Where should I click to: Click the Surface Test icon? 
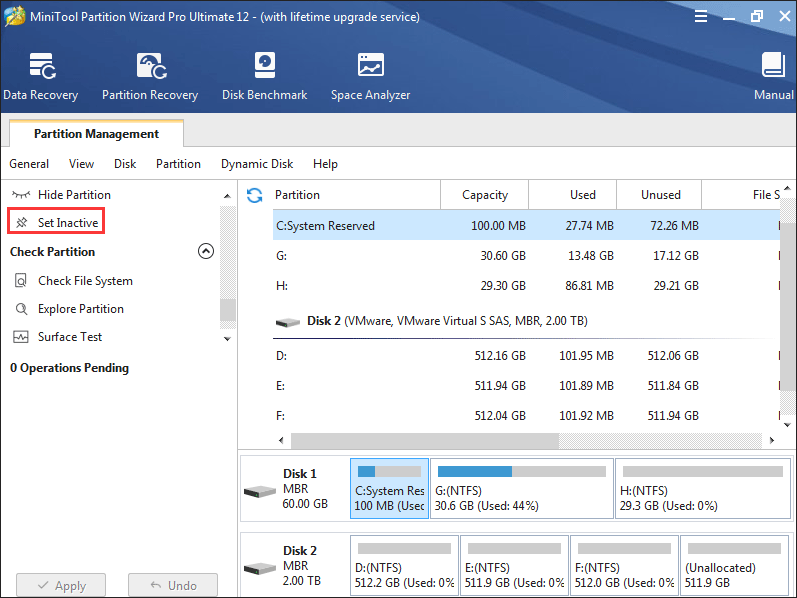[21, 337]
